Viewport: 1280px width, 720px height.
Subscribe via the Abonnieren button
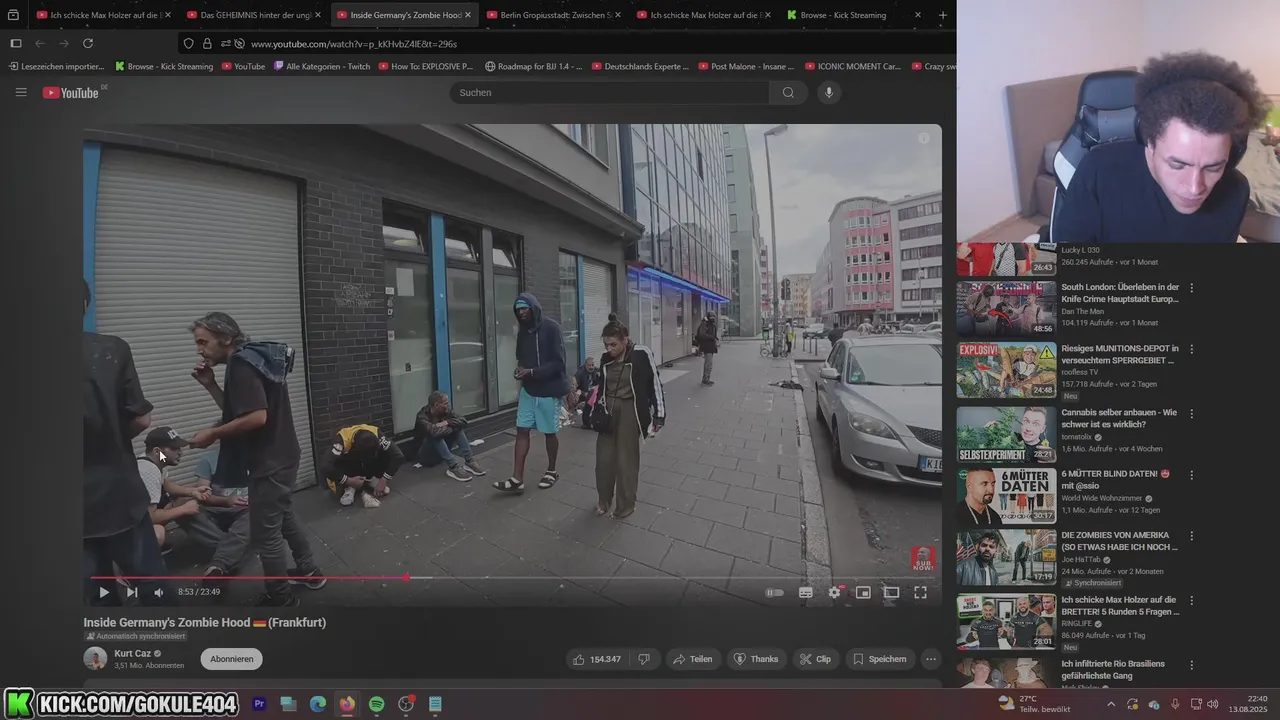[231, 659]
